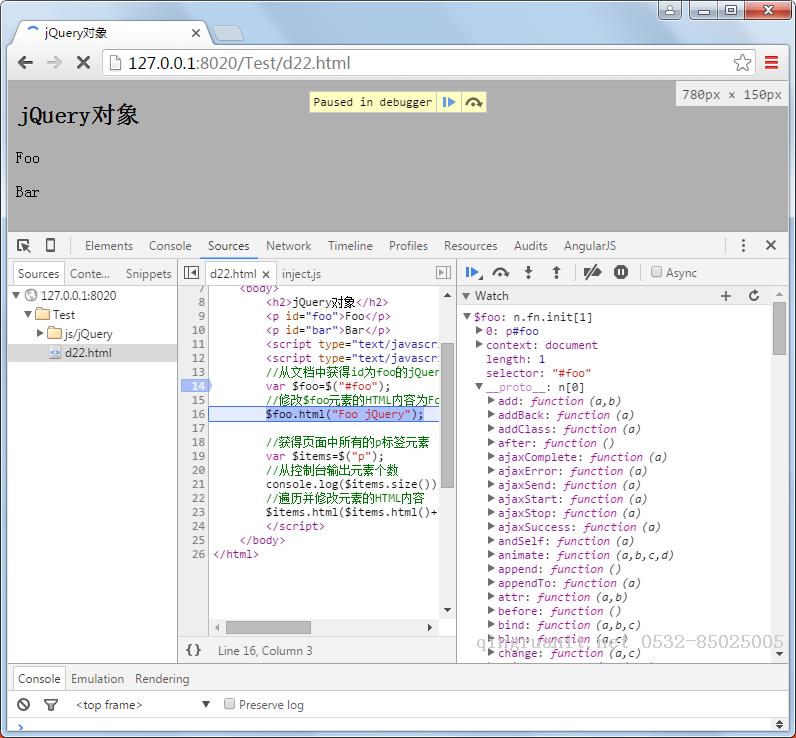This screenshot has height=738, width=796.
Task: Resume script execution in debugger toolbar
Action: (473, 272)
